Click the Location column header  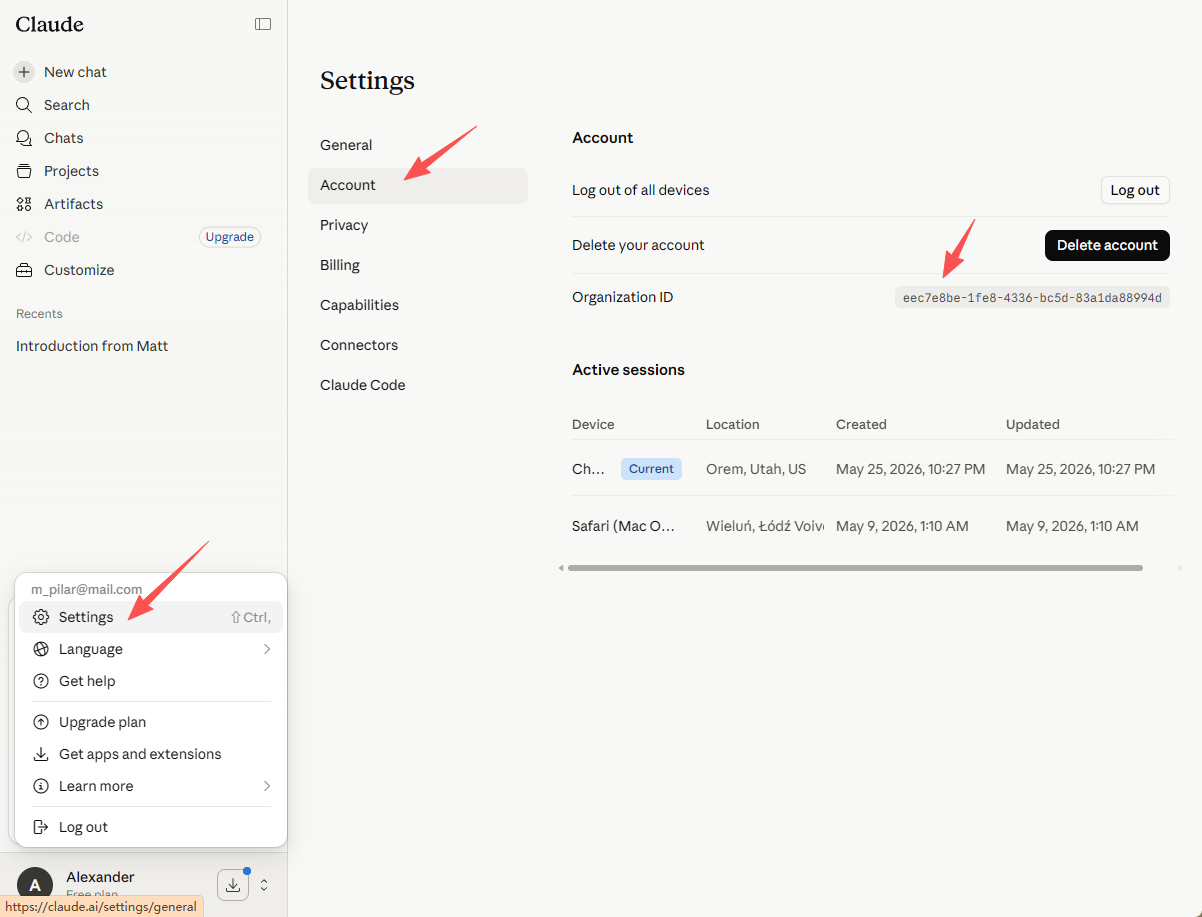(x=733, y=424)
